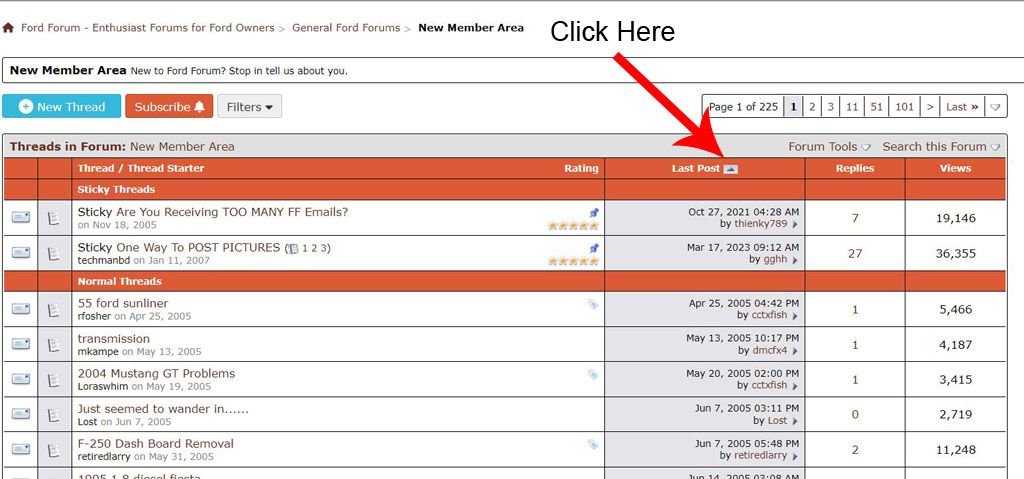Open the Filters dropdown
The image size is (1024, 479).
pyautogui.click(x=249, y=107)
